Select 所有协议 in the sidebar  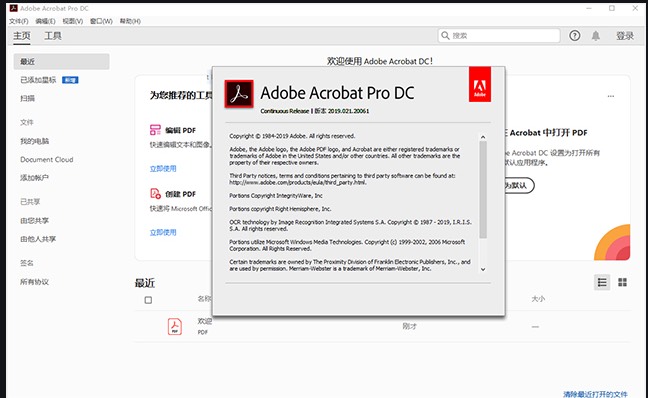(34, 282)
